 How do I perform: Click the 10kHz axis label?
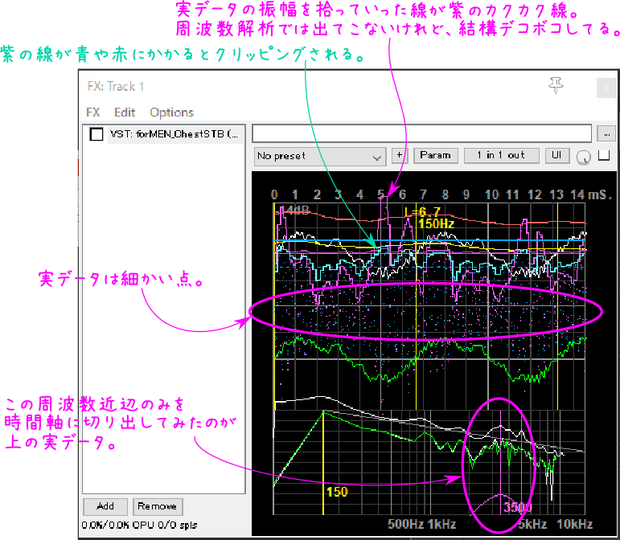575,524
